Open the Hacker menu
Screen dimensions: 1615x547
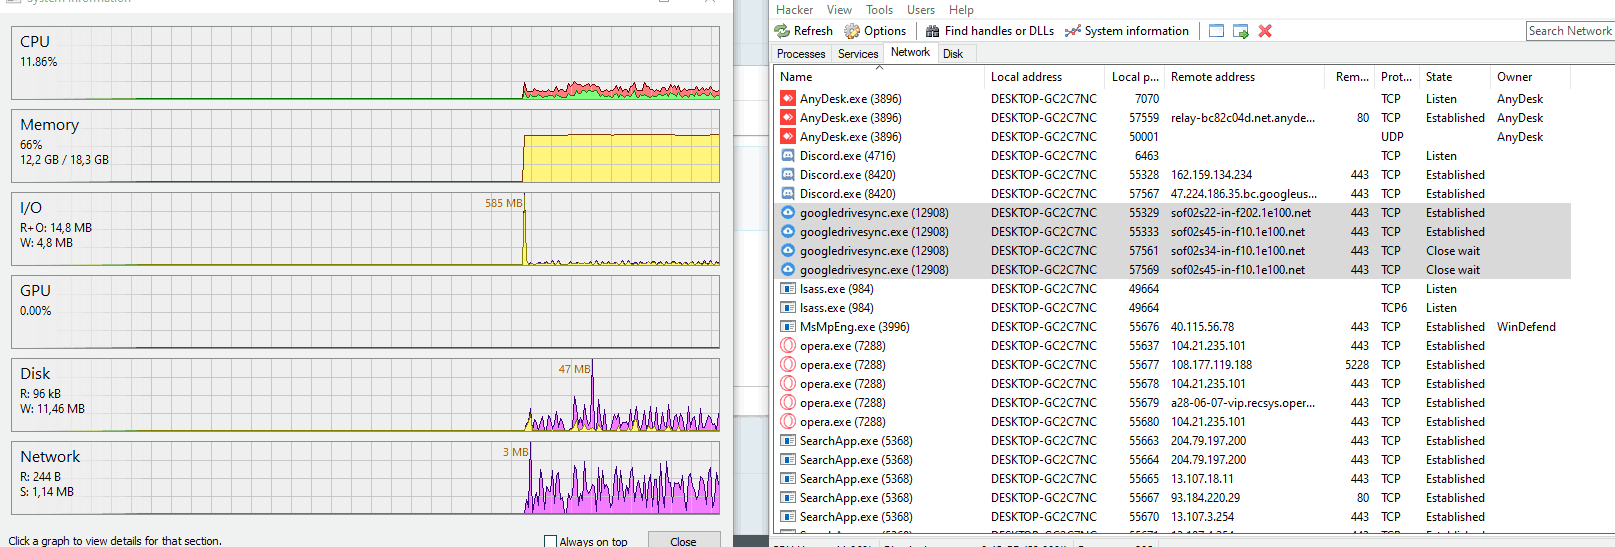794,10
